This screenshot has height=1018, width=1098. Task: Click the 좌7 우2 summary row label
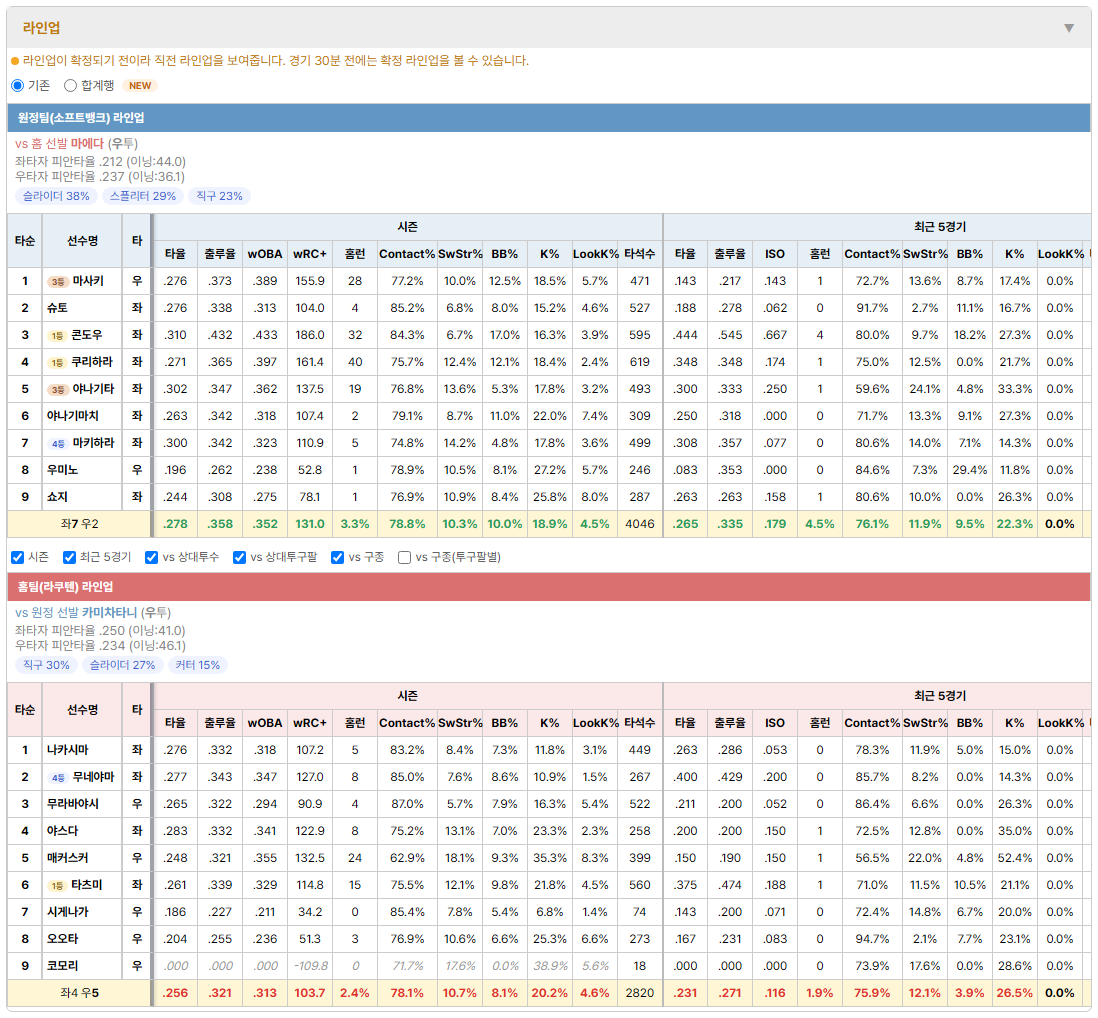(79, 524)
